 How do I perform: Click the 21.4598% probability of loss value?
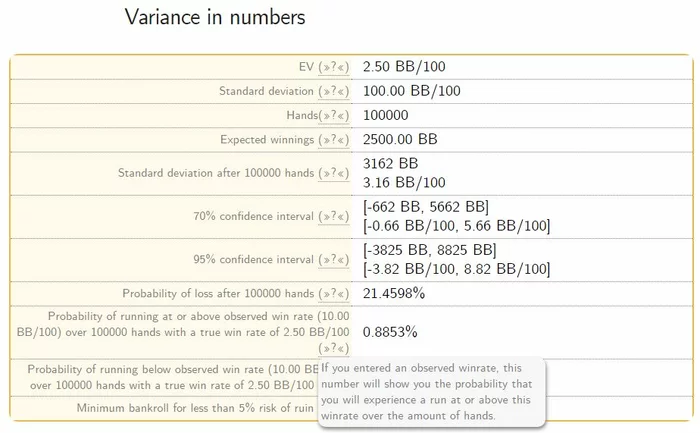click(x=394, y=294)
